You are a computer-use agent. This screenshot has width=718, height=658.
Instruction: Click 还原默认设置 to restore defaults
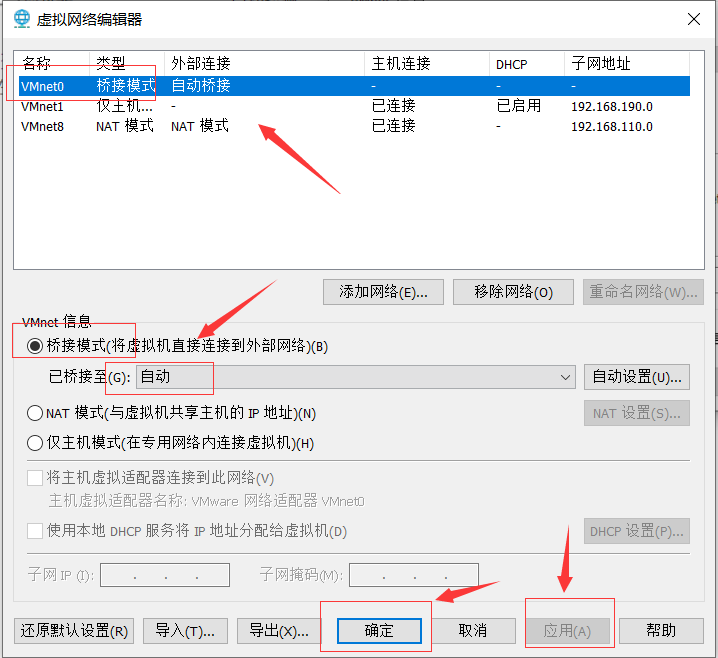pyautogui.click(x=74, y=631)
